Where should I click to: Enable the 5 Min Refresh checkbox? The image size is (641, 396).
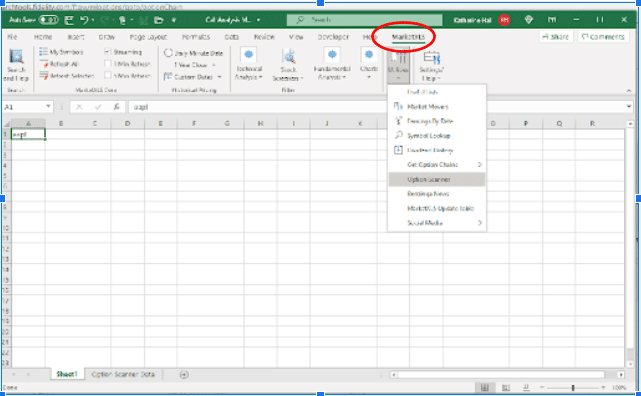click(108, 76)
